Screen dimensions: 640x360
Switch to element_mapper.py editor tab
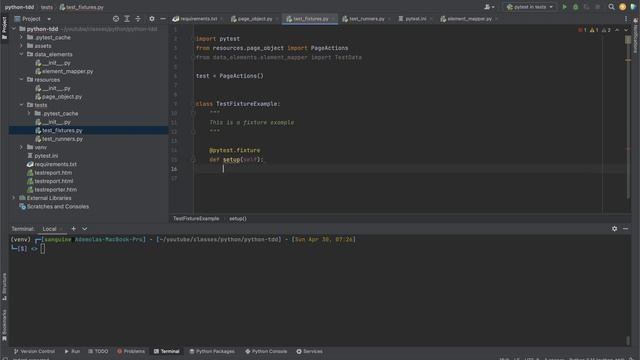point(469,19)
